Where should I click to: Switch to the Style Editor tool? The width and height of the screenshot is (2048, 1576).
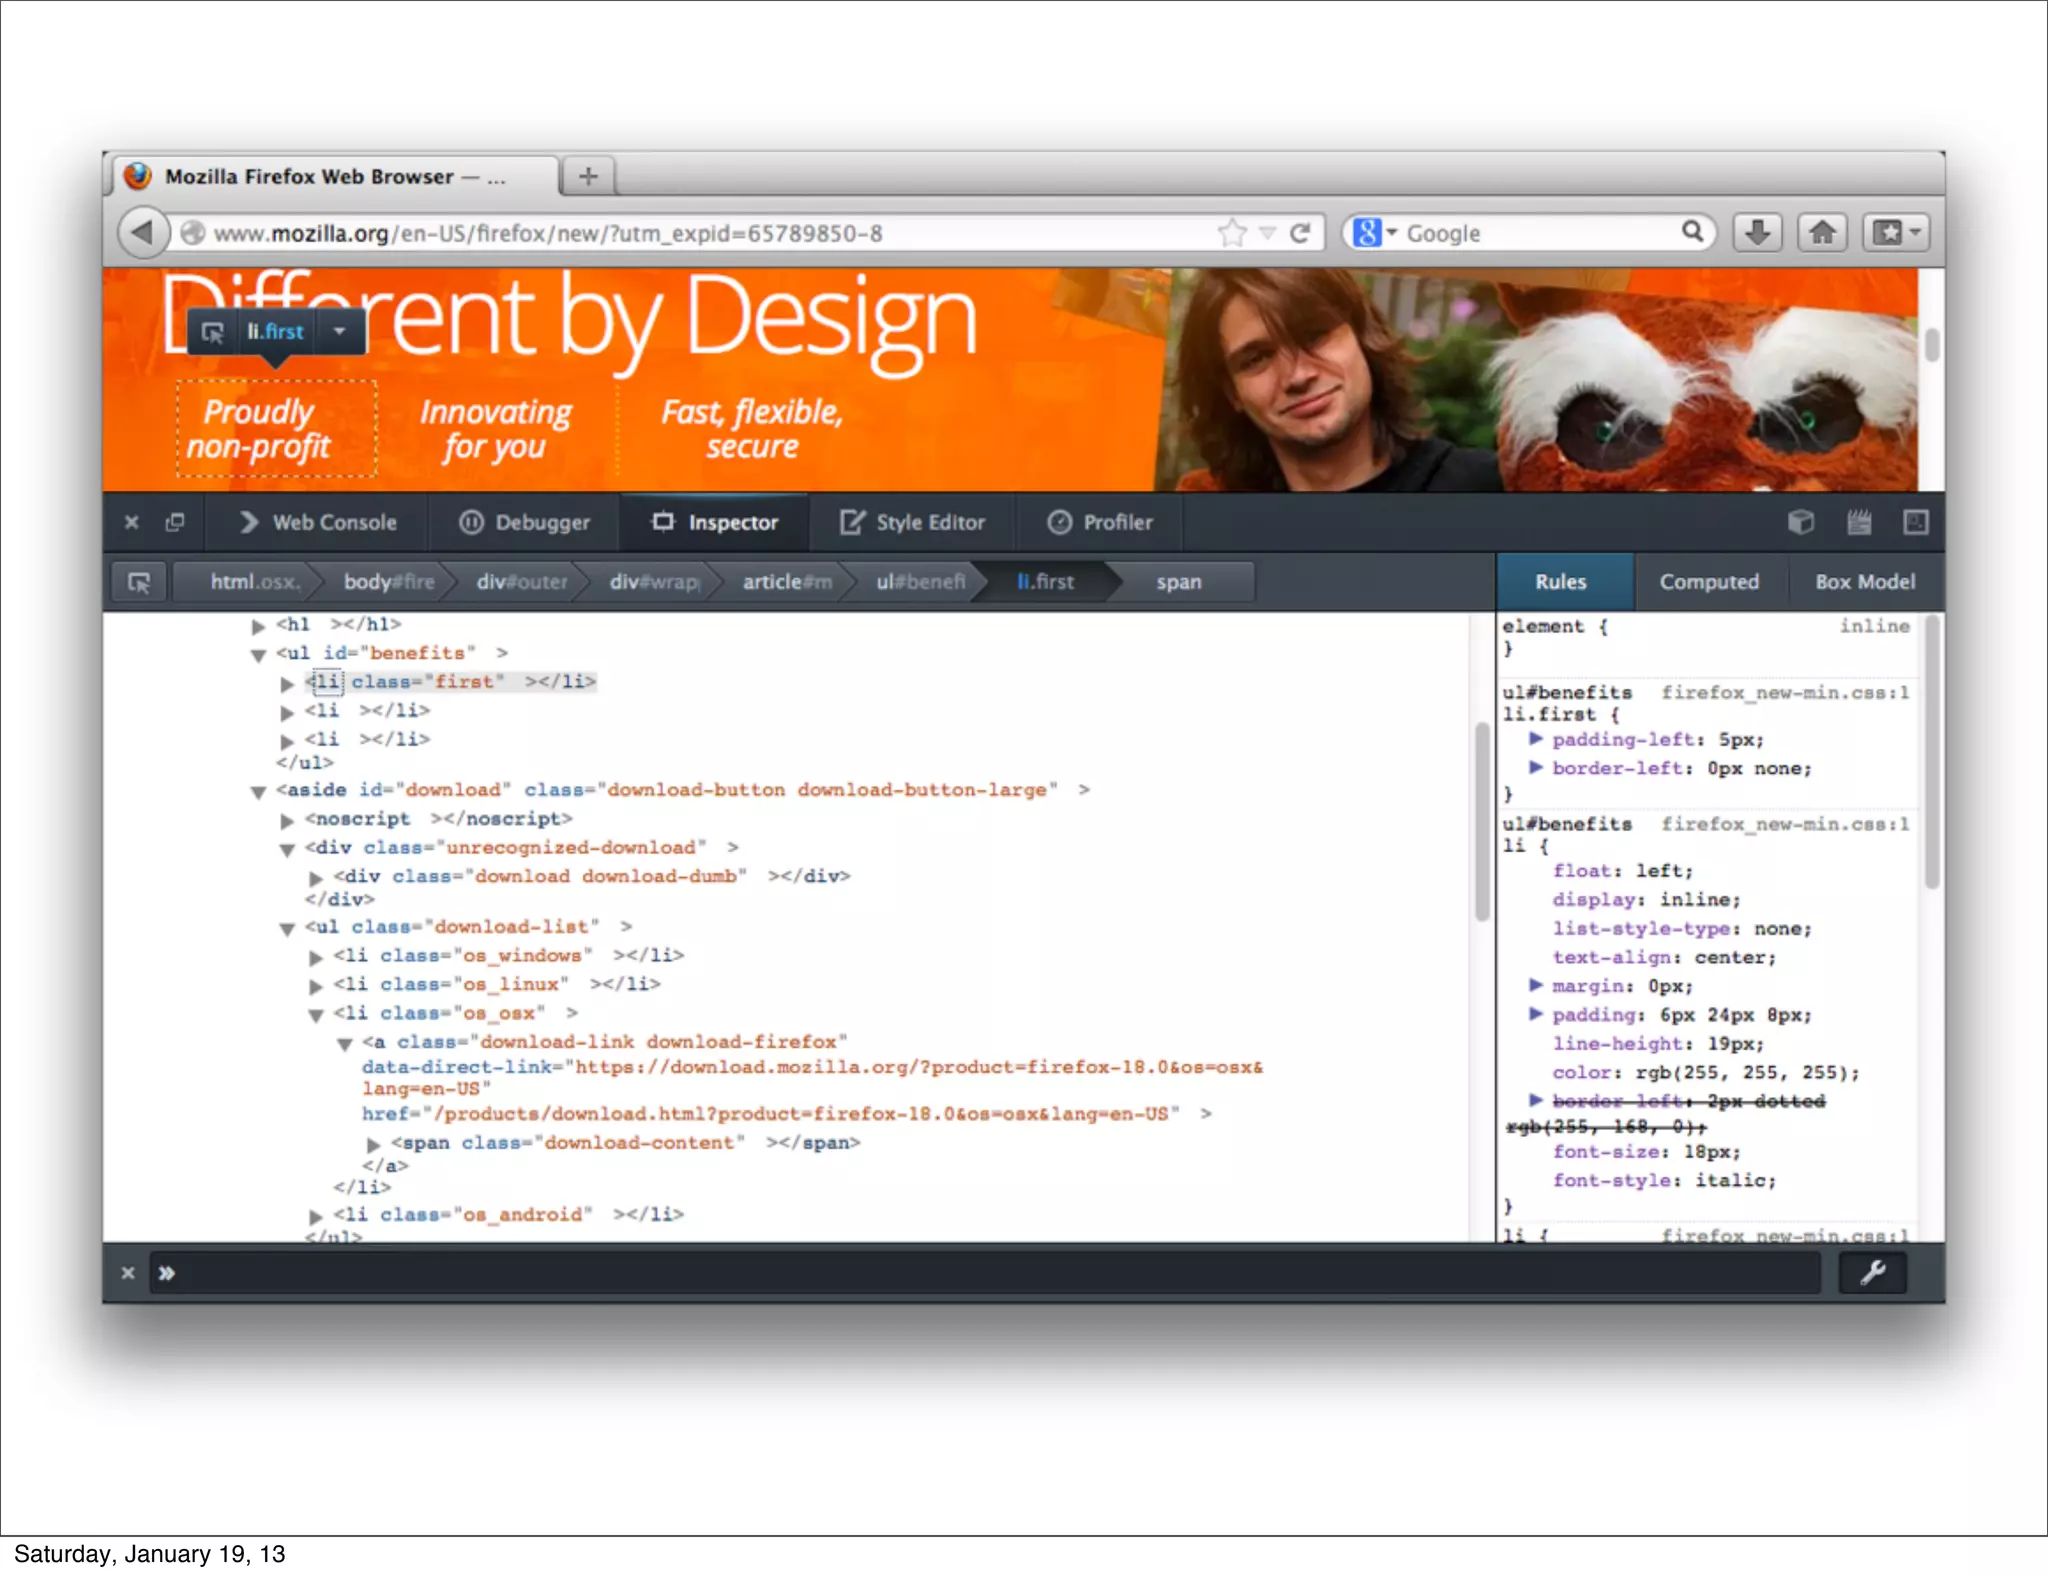[x=912, y=522]
